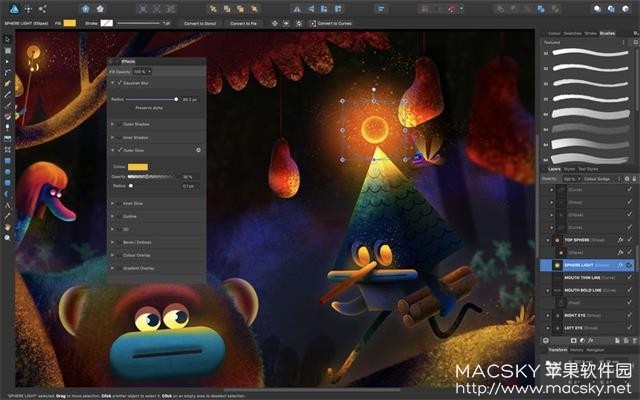Enable the Inner Glow effect checkbox
640x400 pixels.
[120, 203]
